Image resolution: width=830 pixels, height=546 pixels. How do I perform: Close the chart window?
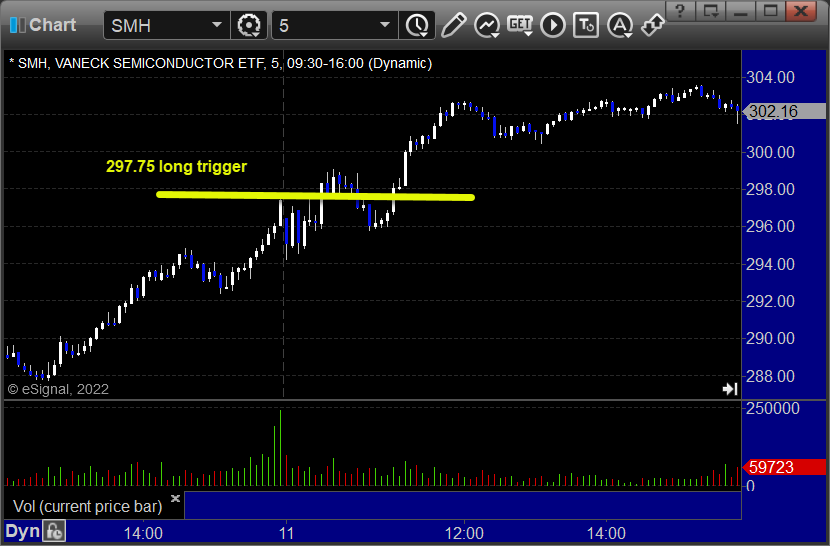coord(801,11)
